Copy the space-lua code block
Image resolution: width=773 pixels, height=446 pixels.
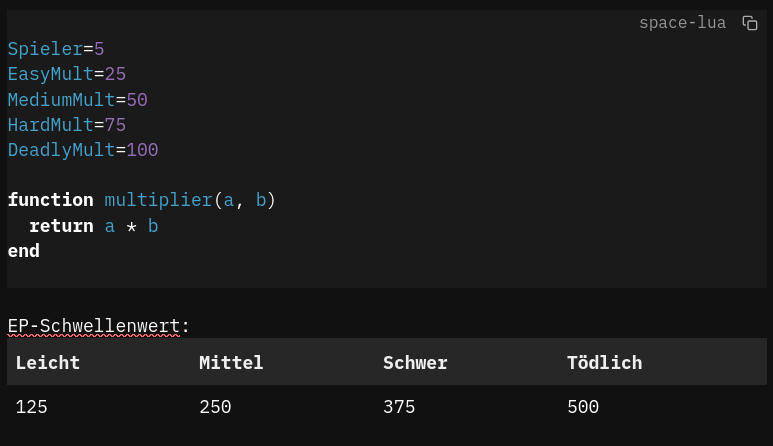coord(750,23)
